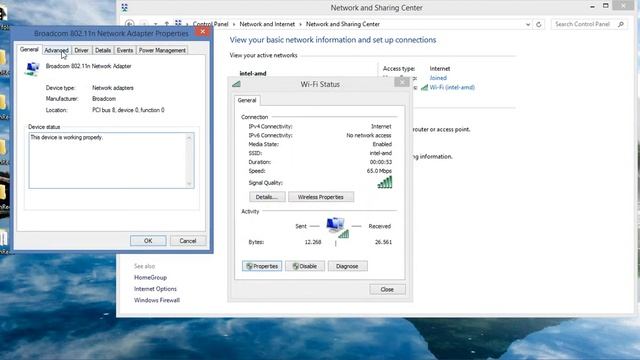The width and height of the screenshot is (640, 360).
Task: Open the Wi-Fi (intel-amd) connection link
Action: pos(452,87)
